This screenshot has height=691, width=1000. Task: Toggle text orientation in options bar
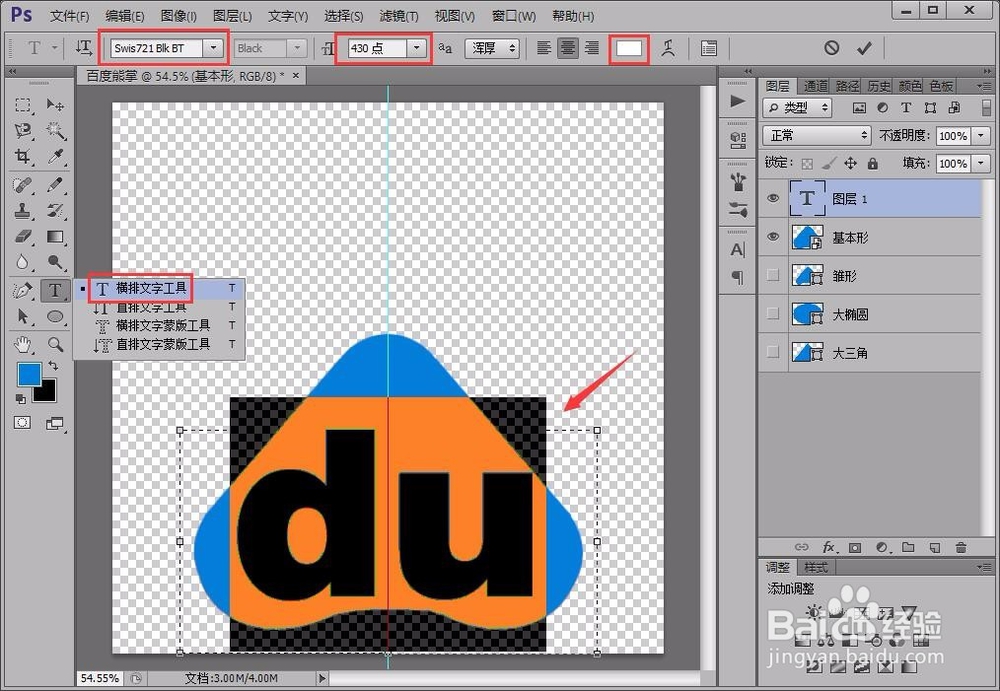[84, 48]
